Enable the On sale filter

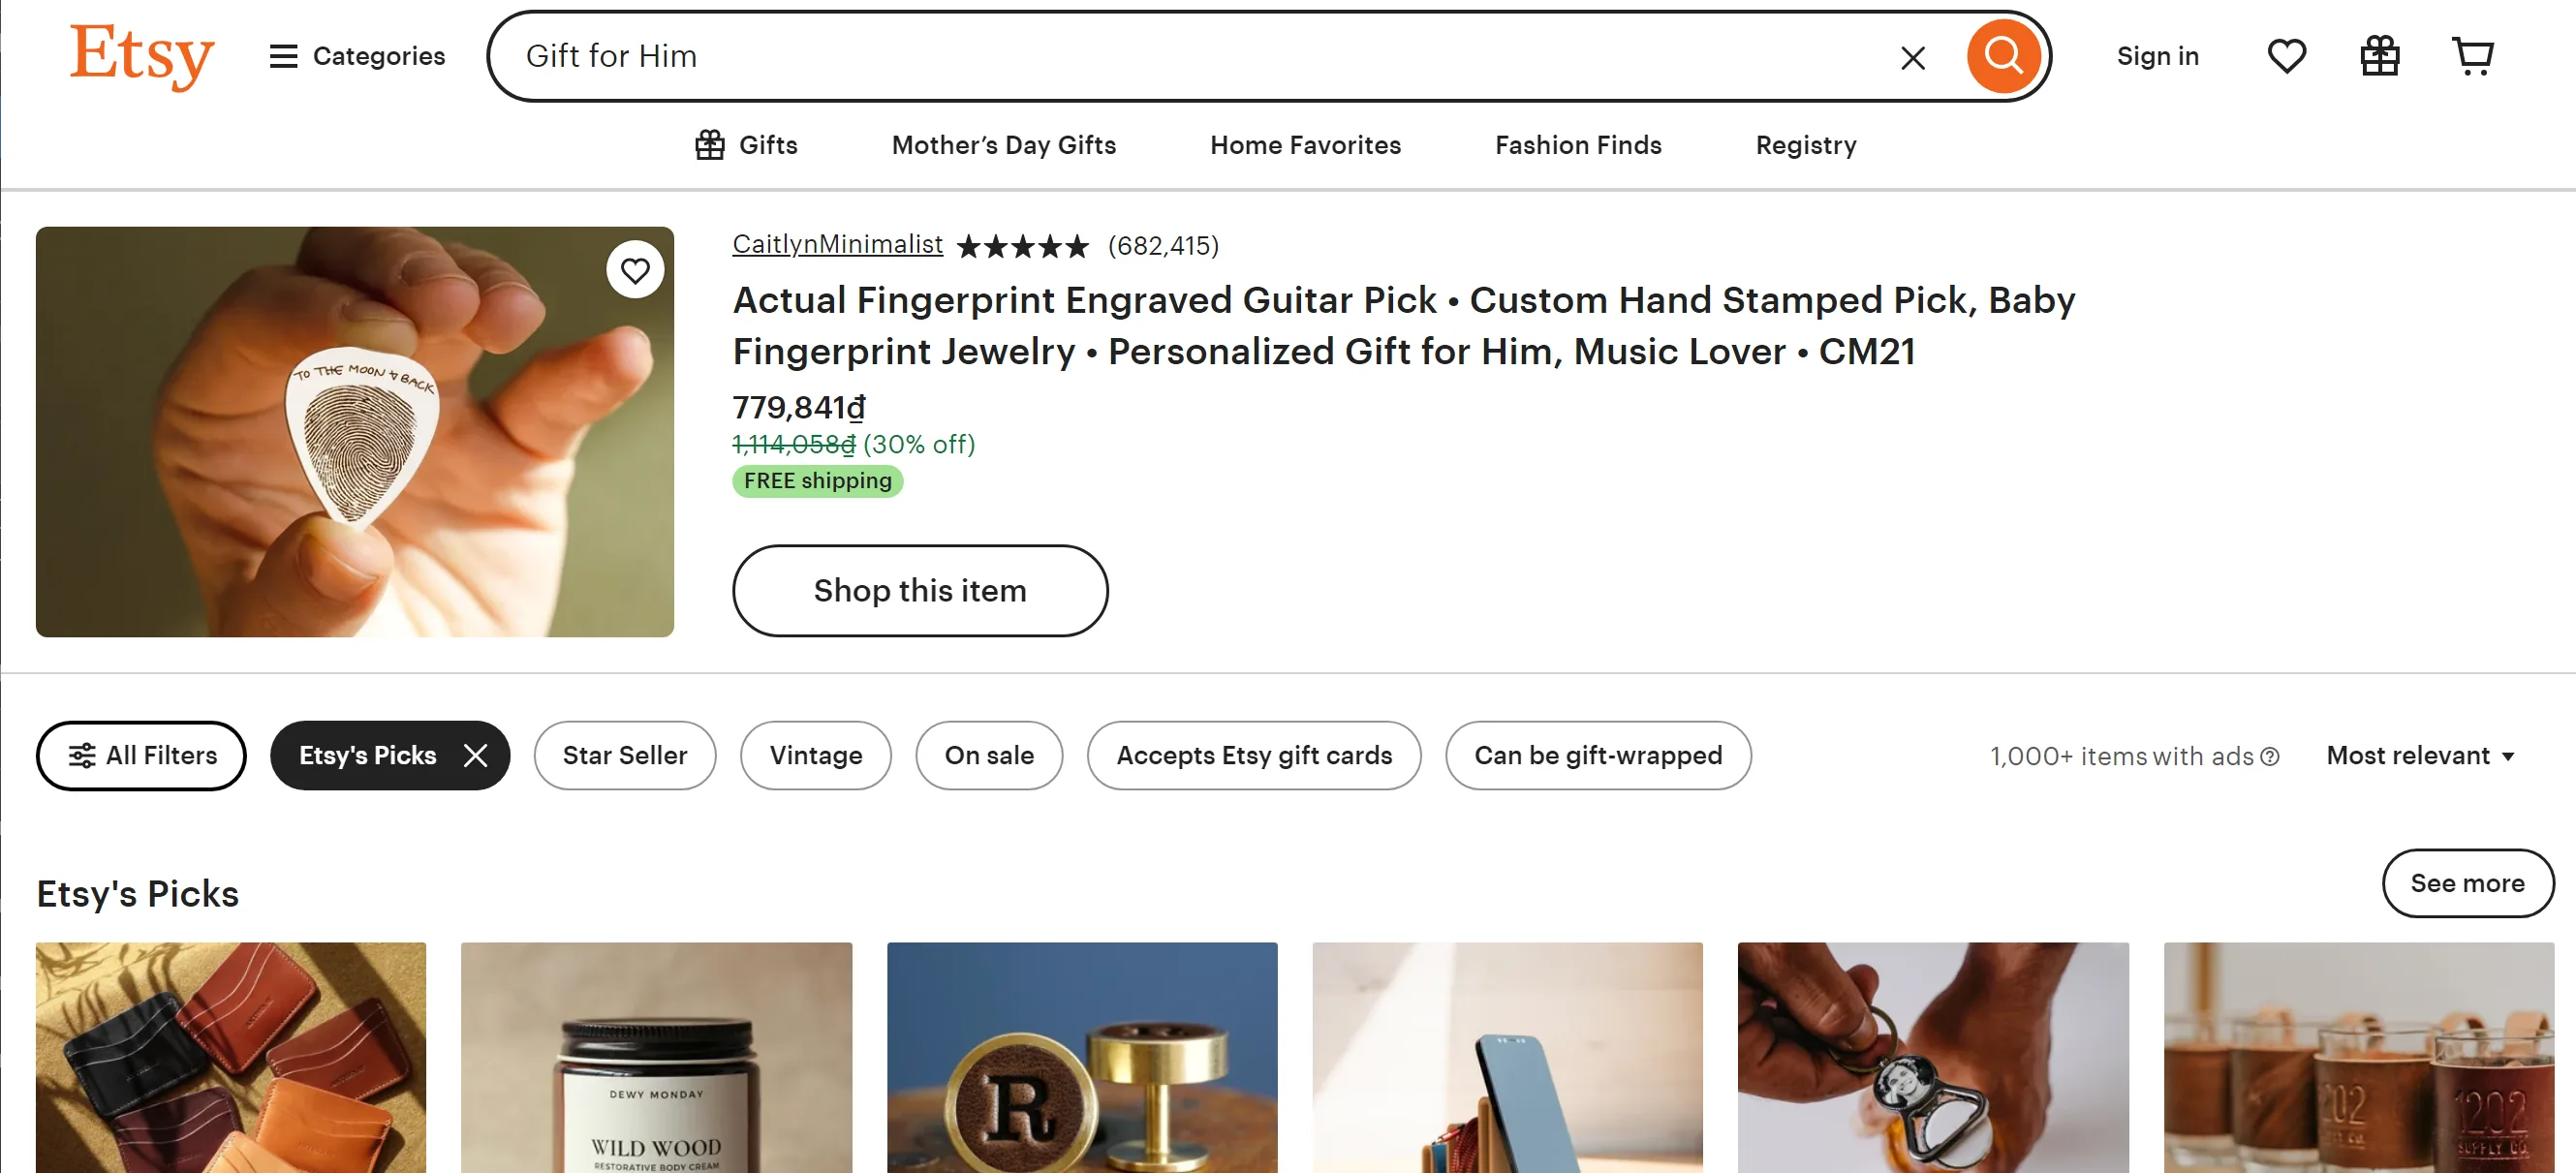point(988,756)
